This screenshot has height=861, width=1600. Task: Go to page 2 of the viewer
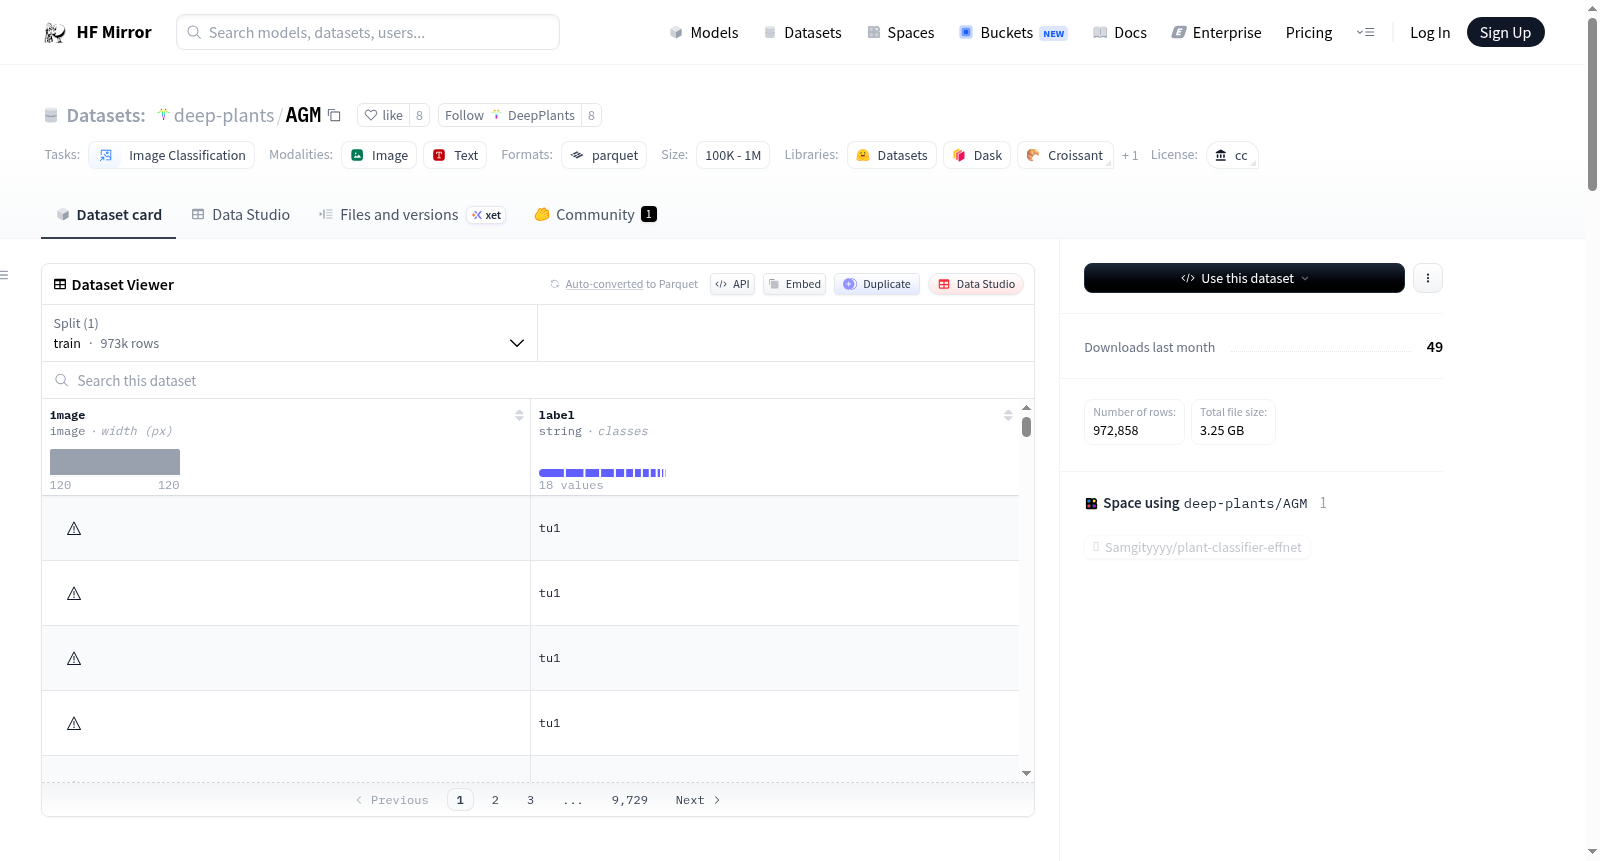click(x=495, y=800)
